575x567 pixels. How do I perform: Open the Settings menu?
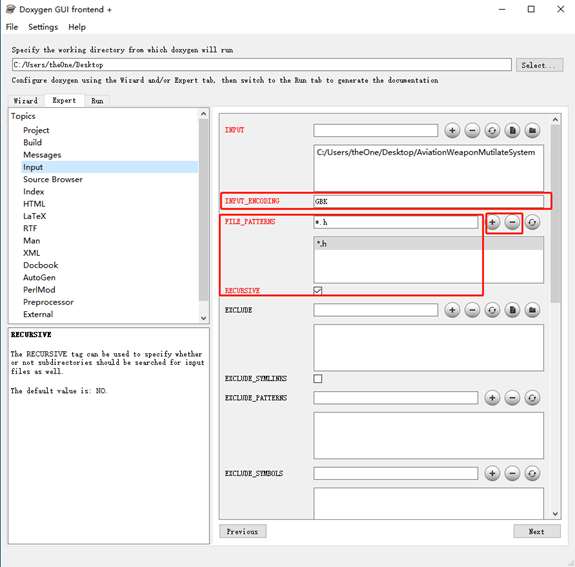click(43, 27)
